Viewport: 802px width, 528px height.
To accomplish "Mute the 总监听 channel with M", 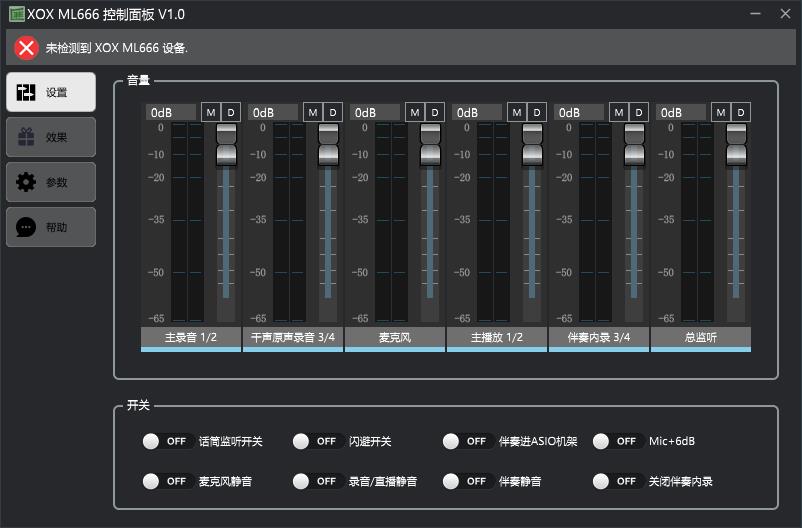I will tap(721, 113).
